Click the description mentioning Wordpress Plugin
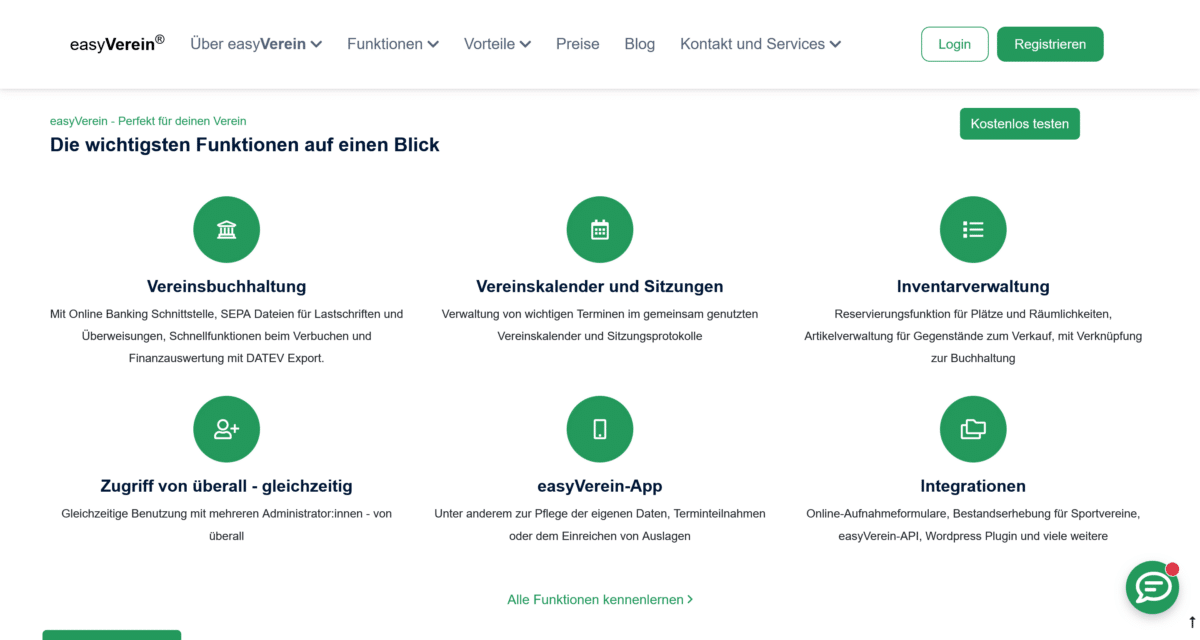 973,525
